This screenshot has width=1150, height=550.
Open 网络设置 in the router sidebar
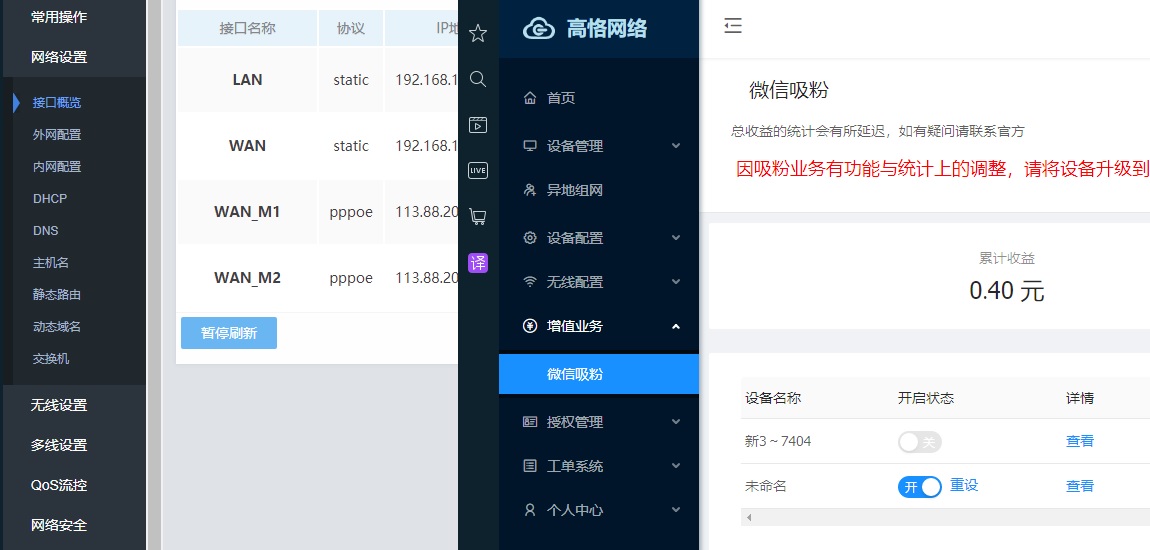pos(59,57)
